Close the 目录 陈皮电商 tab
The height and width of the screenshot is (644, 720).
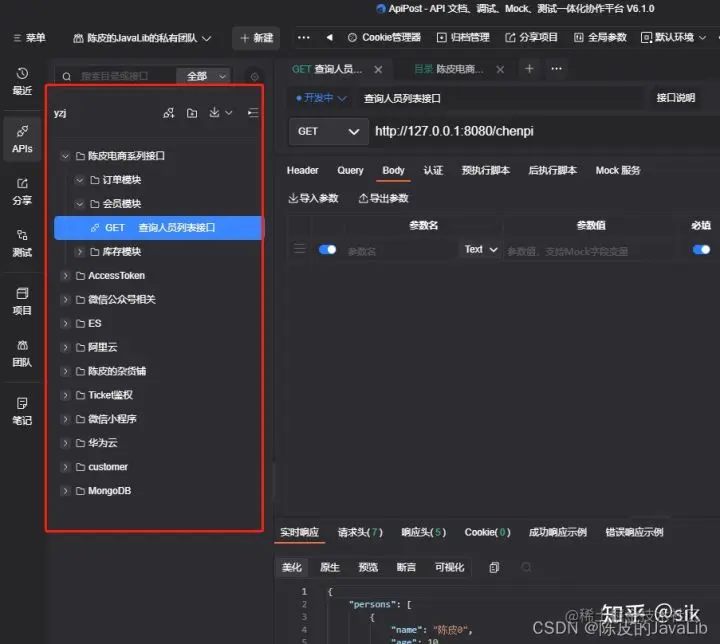point(500,70)
